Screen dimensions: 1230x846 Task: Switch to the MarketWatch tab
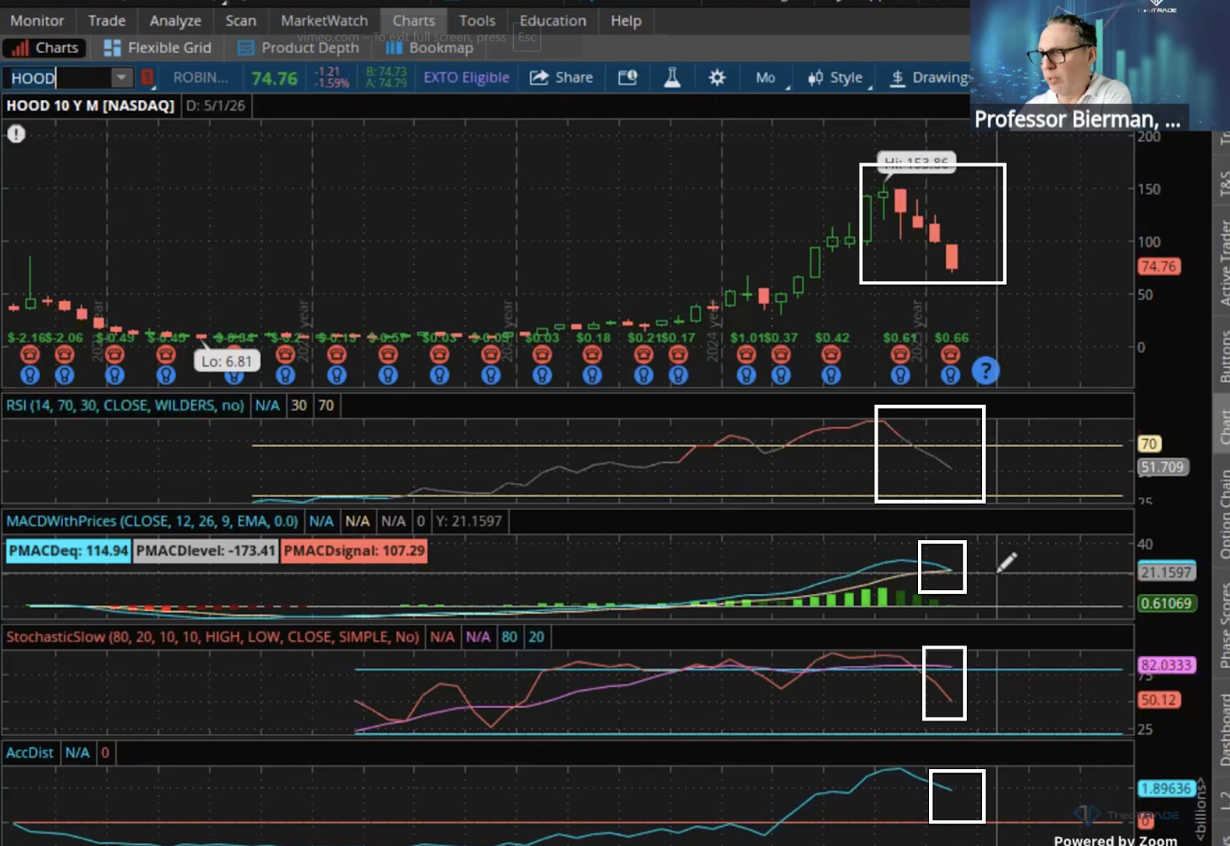(x=324, y=20)
